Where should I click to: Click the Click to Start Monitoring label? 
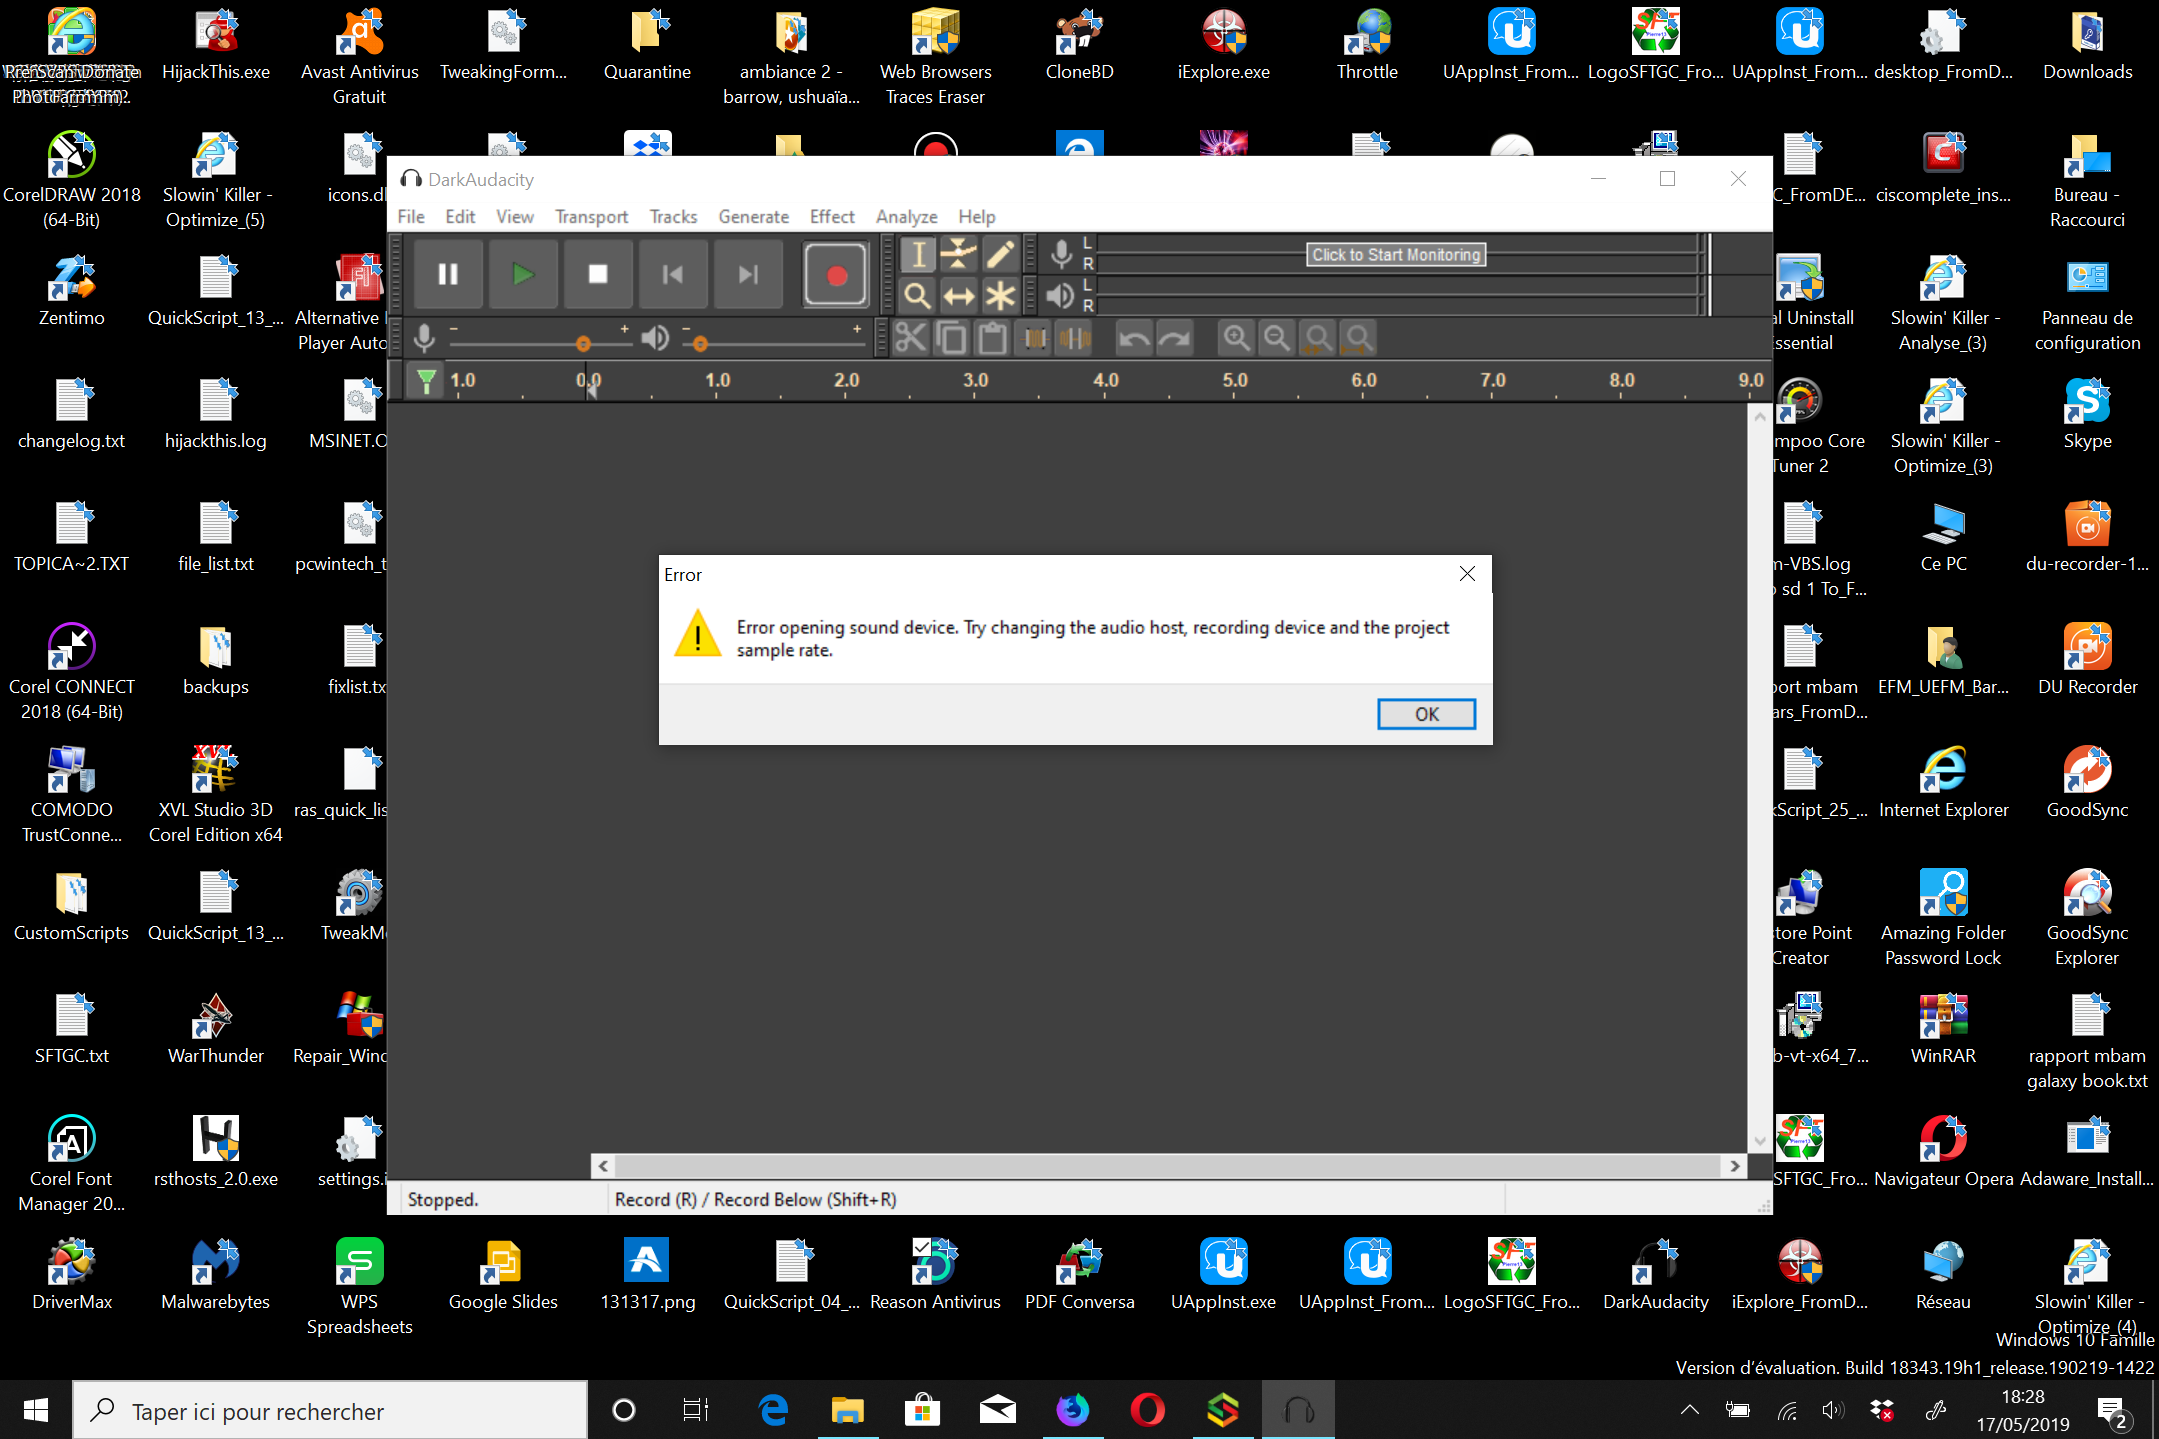[x=1396, y=255]
